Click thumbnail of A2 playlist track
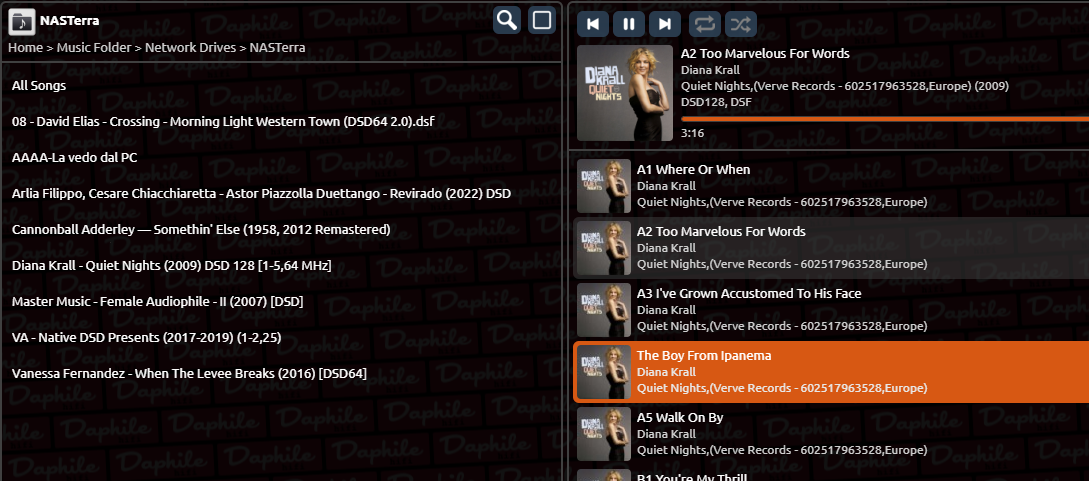Screen dimensions: 1089x481 tap(604, 248)
